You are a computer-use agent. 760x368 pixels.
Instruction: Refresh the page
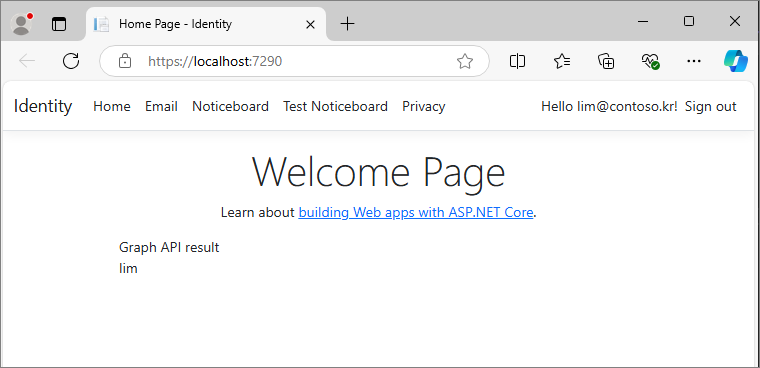[71, 61]
